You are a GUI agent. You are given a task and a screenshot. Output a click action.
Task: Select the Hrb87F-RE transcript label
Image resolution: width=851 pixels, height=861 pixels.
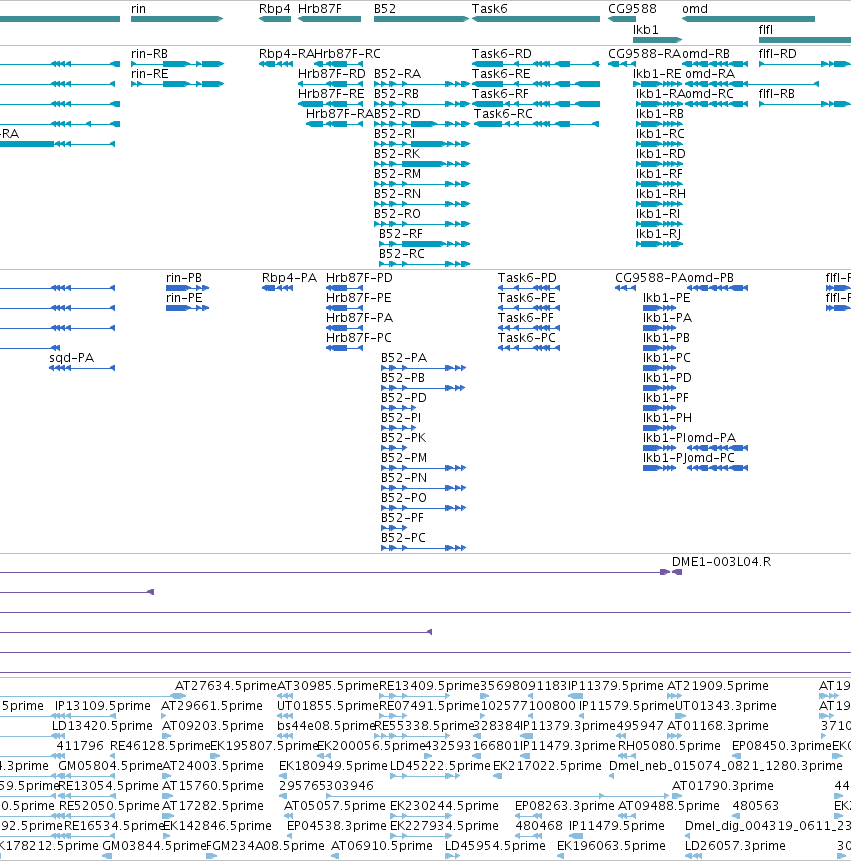pos(331,94)
